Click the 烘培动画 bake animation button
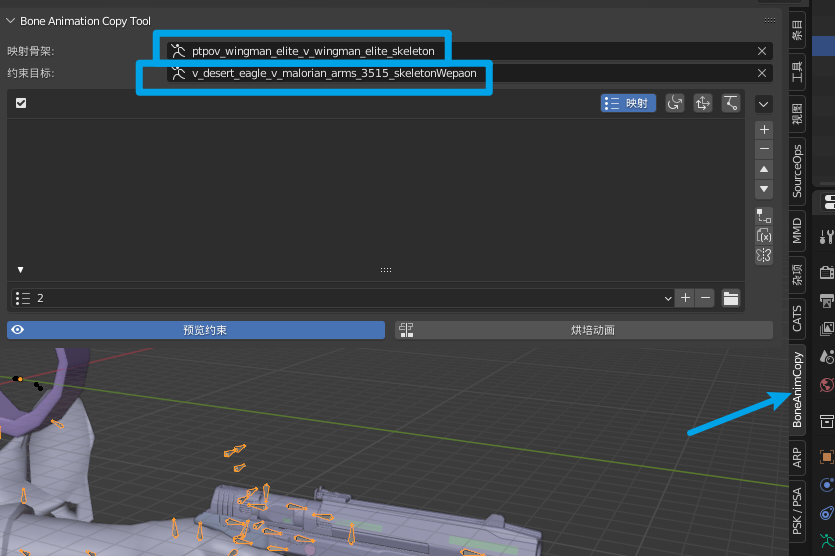The width and height of the screenshot is (835, 556). 584,330
